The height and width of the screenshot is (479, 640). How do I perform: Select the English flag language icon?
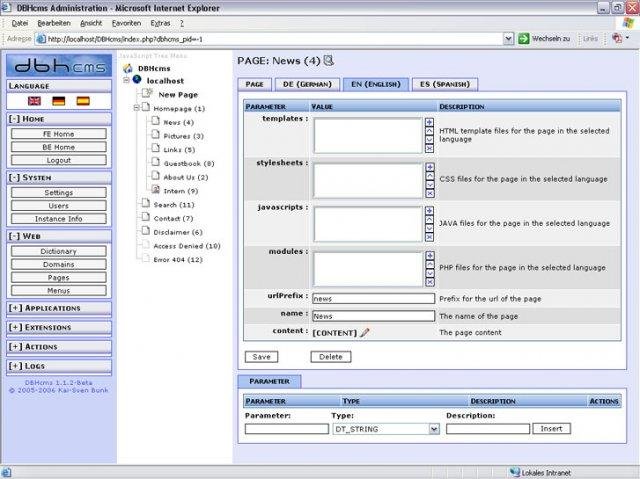34,101
